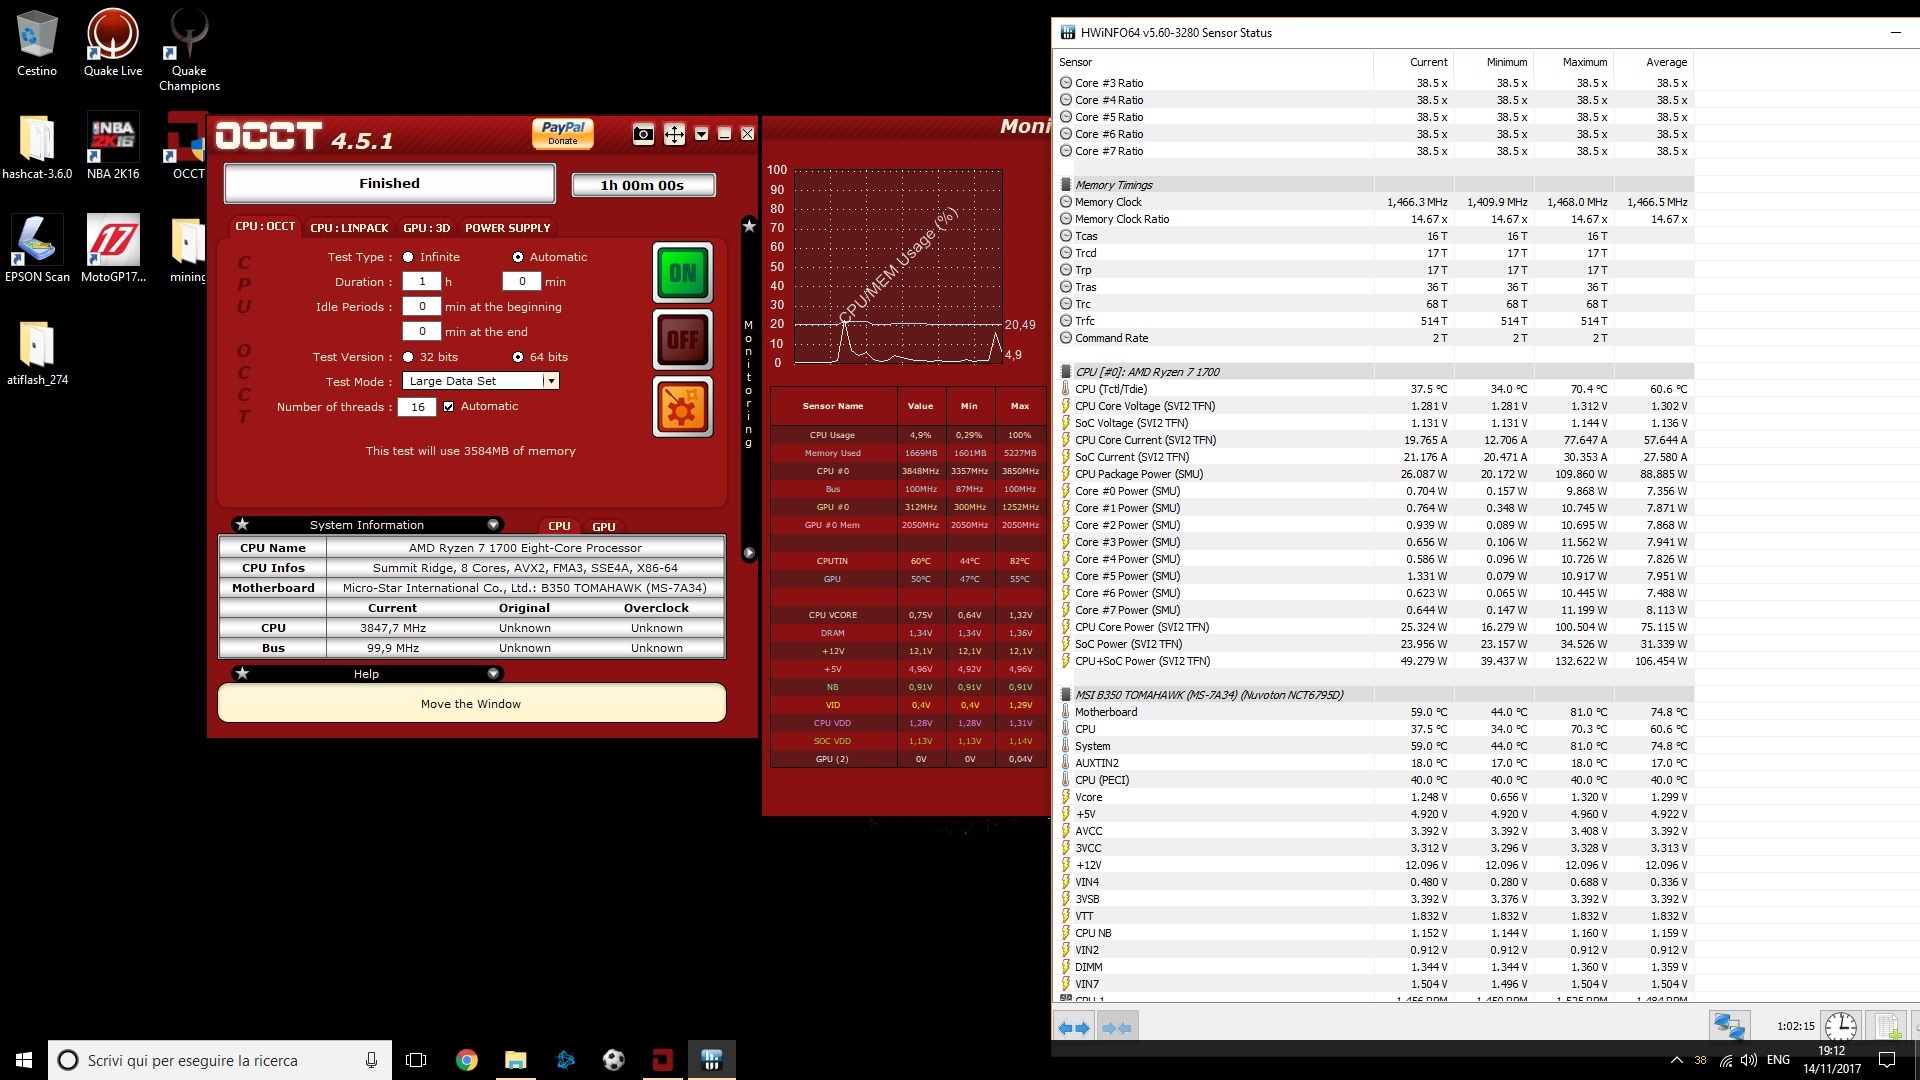Viewport: 1920px width, 1080px height.
Task: Open OCCT title bar dropdown arrow
Action: click(701, 134)
